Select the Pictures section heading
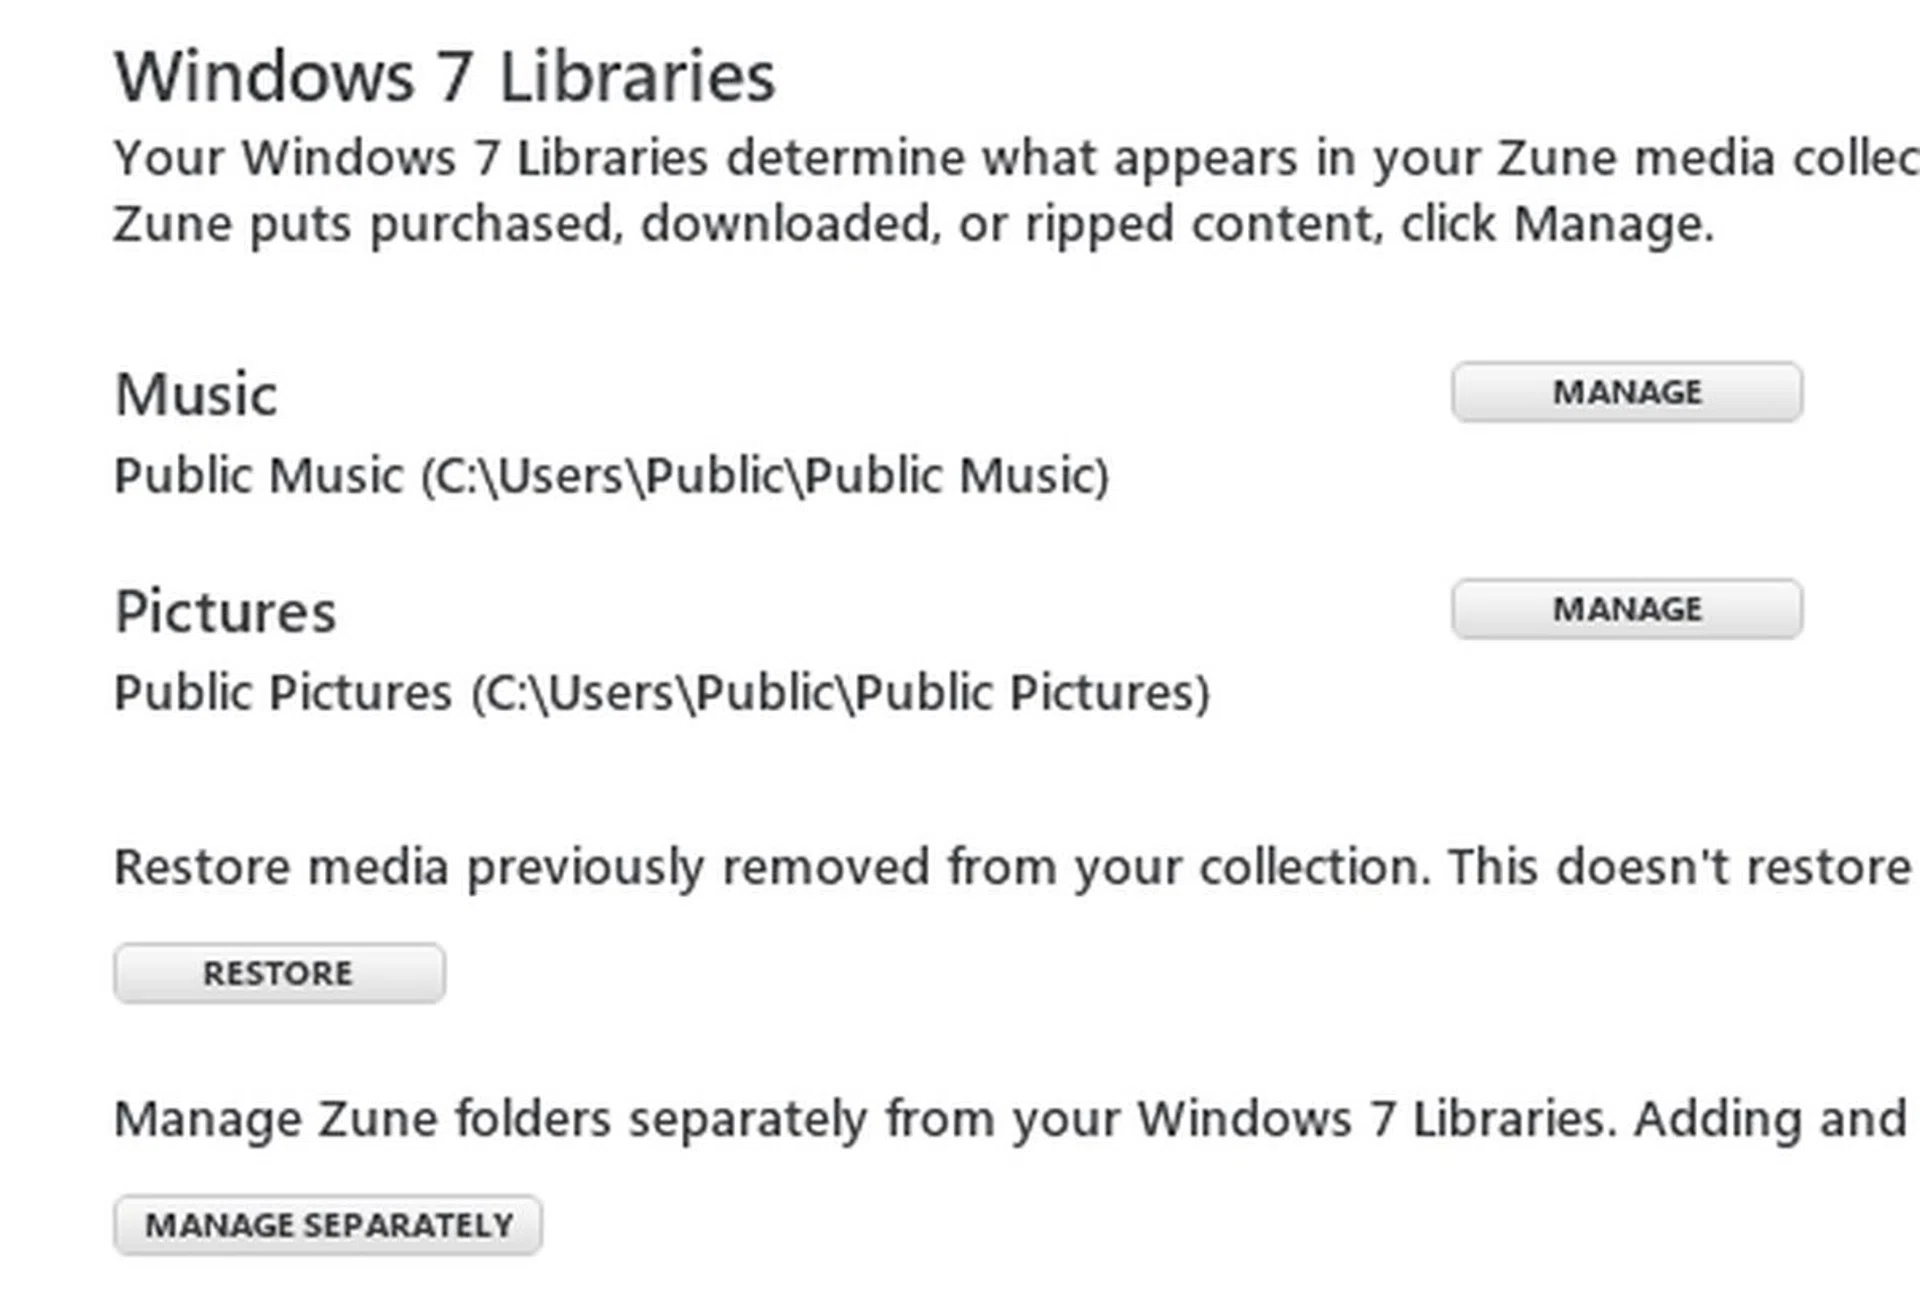The height and width of the screenshot is (1294, 1920). coord(225,611)
